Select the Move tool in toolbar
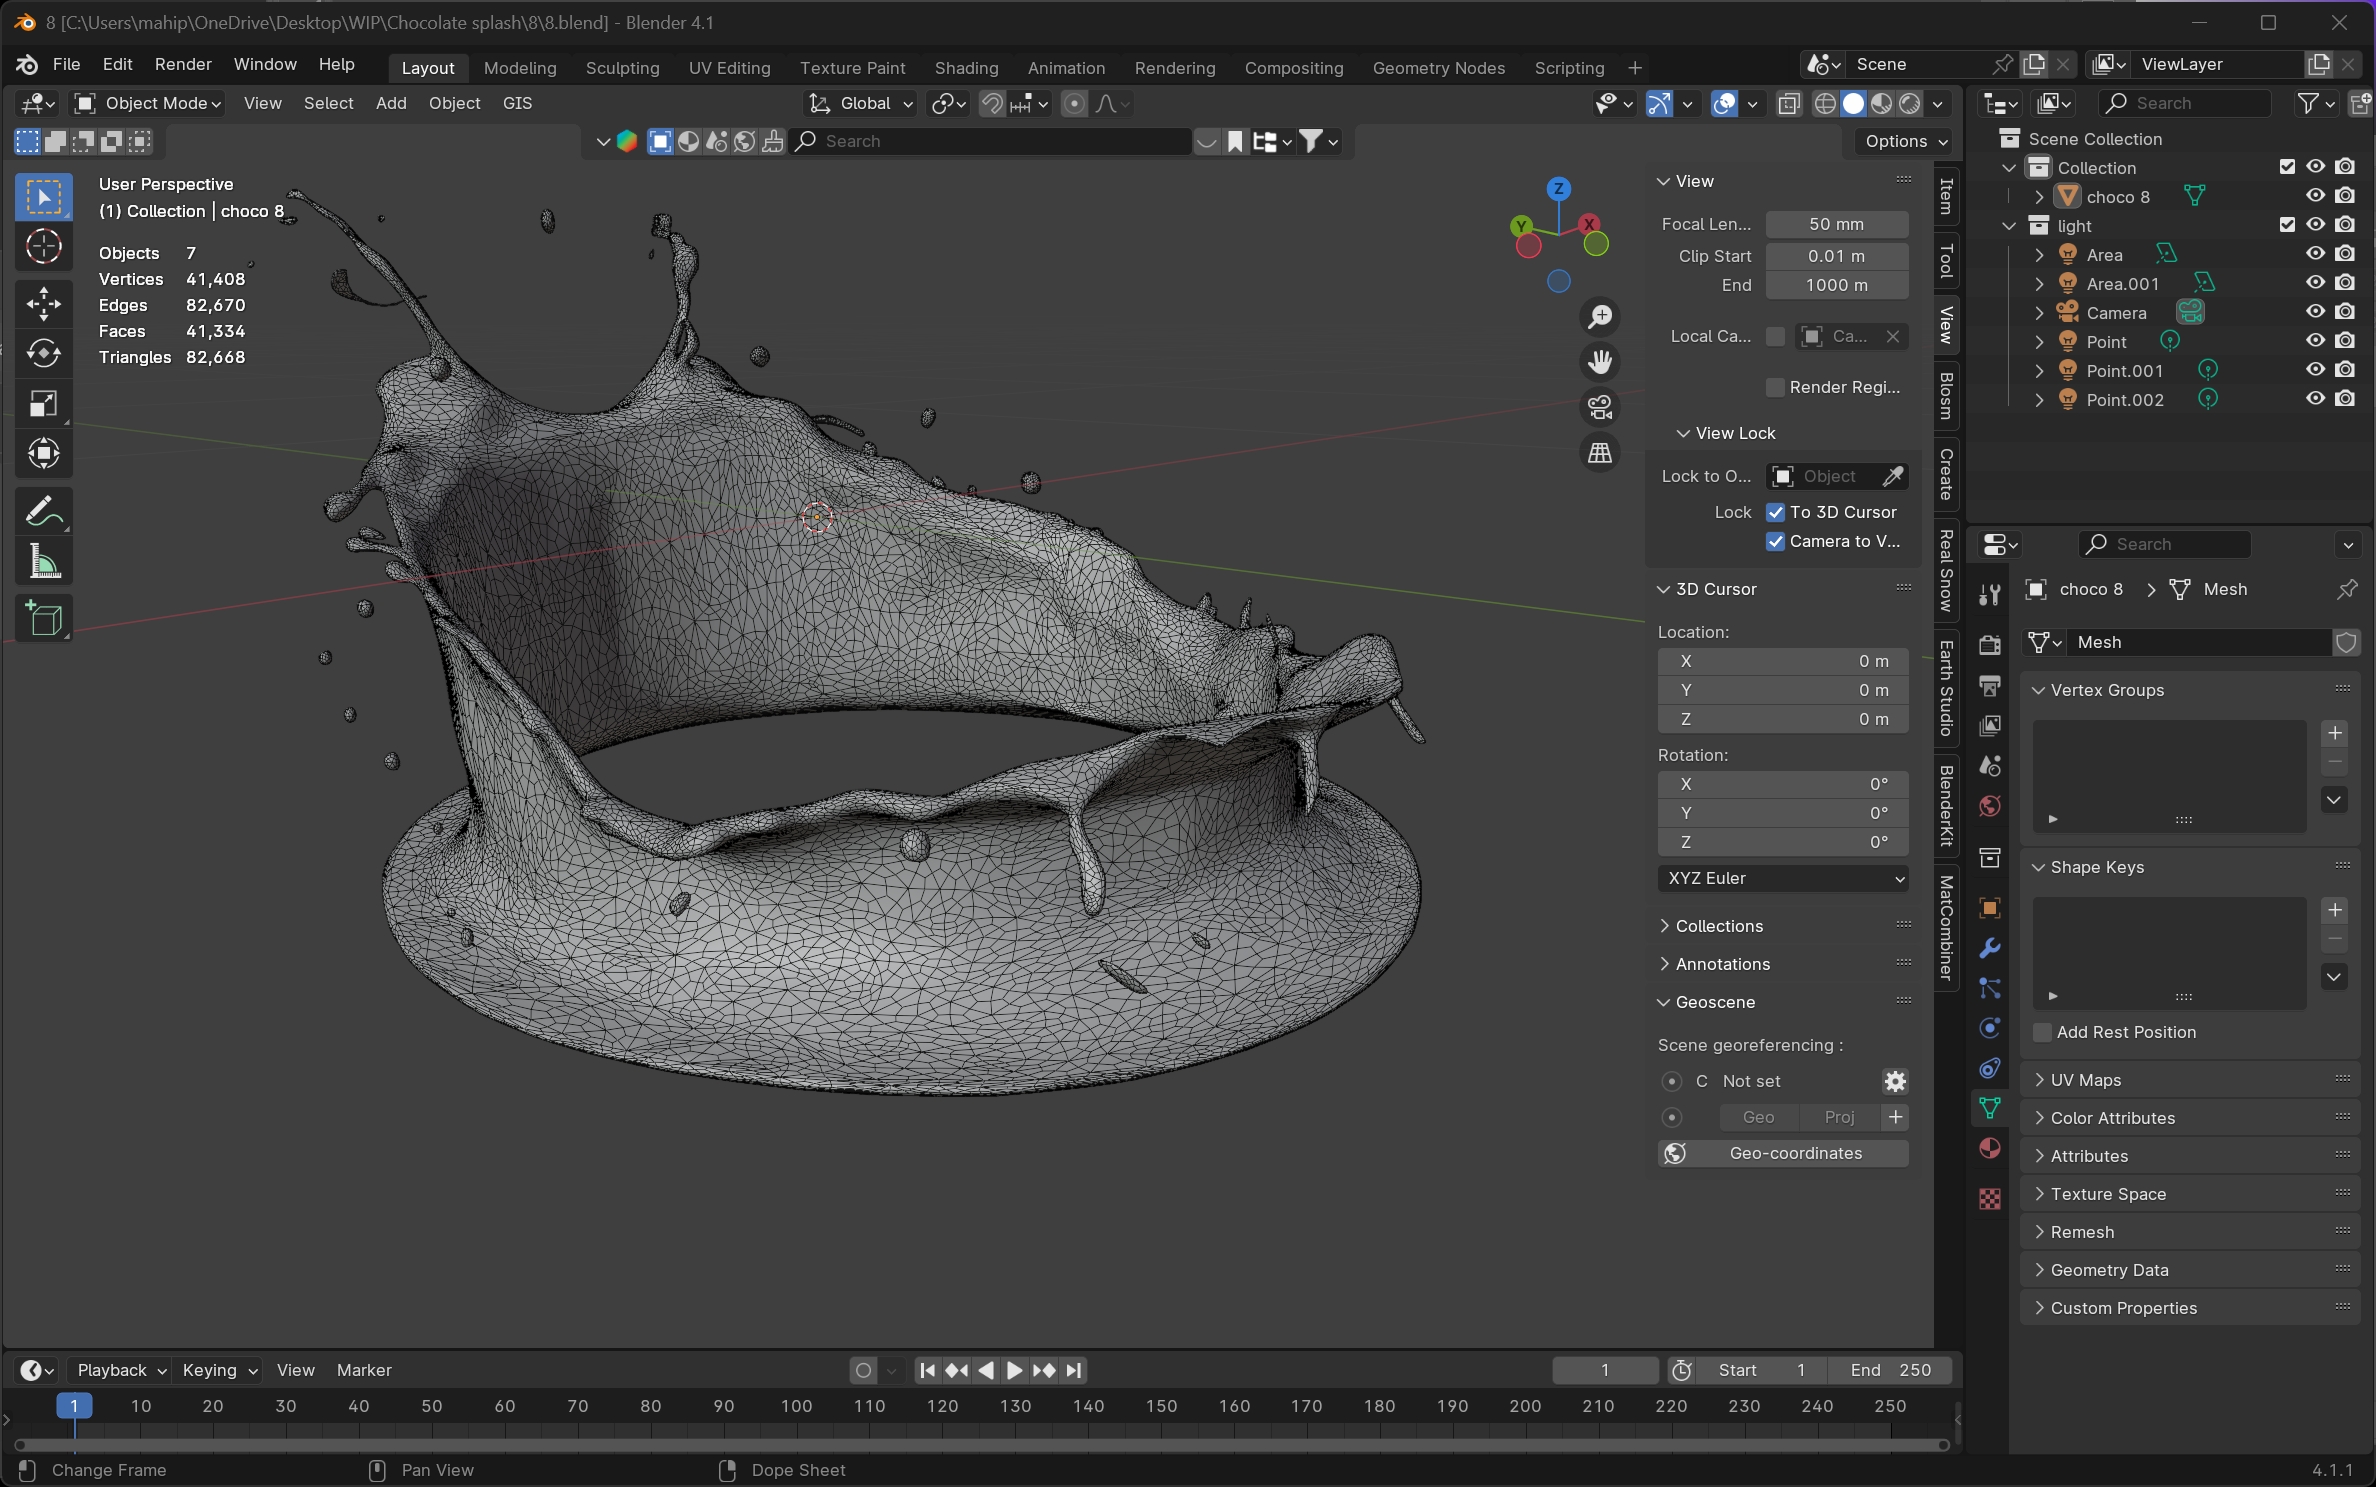 pos(43,304)
